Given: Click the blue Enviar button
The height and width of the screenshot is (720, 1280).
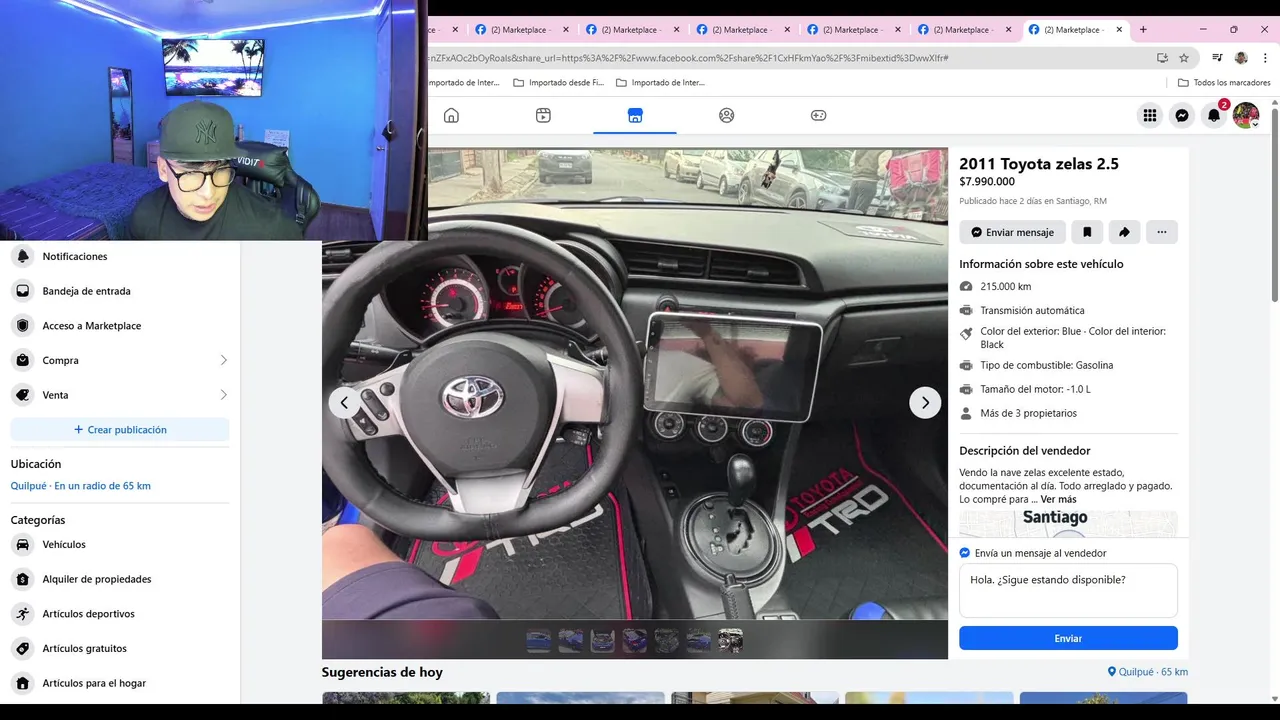Looking at the screenshot, I should [1068, 638].
